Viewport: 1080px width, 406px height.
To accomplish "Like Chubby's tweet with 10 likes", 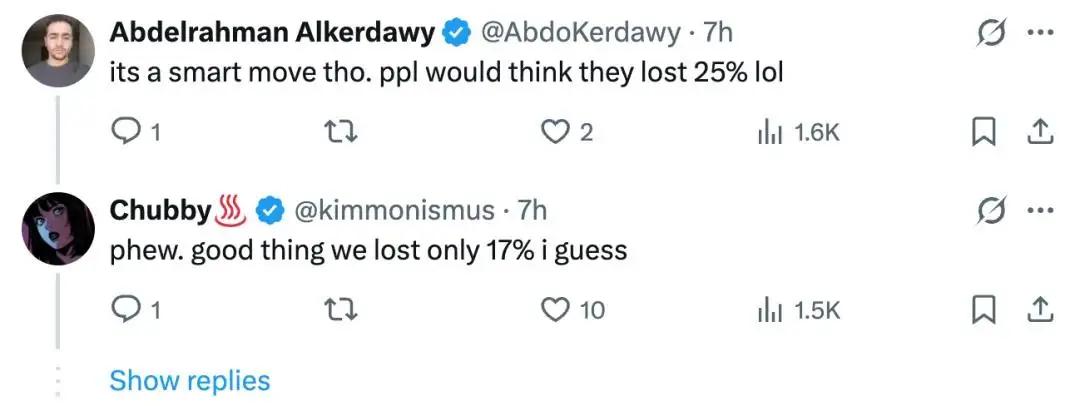I will coord(573,312).
